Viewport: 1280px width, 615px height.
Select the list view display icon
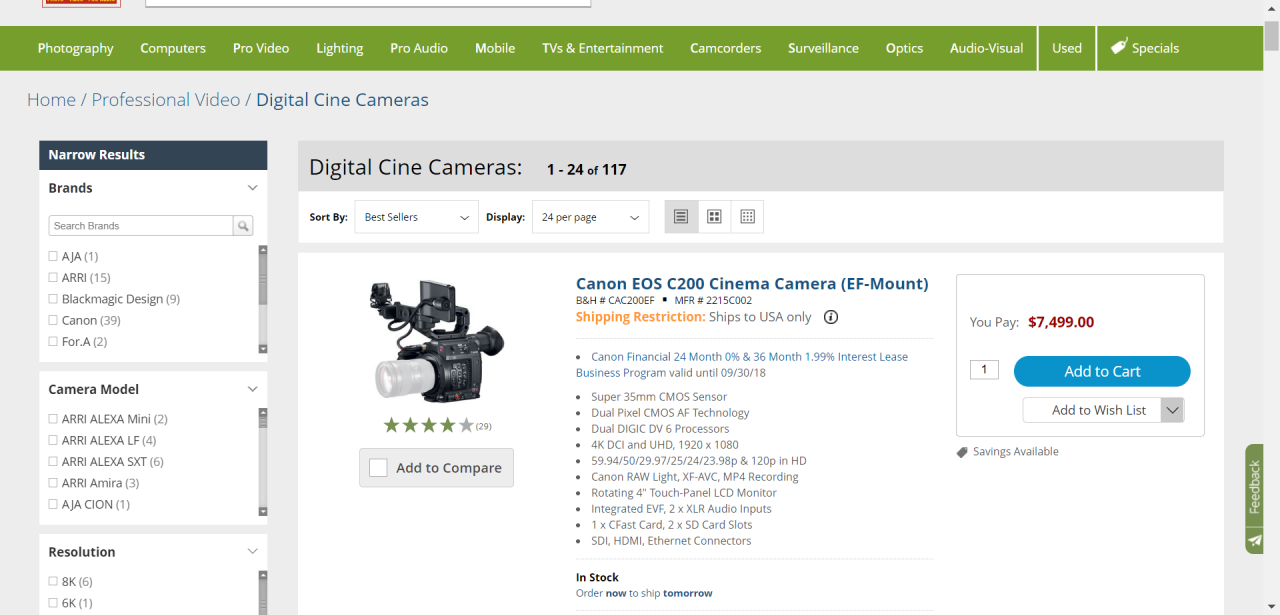click(681, 217)
